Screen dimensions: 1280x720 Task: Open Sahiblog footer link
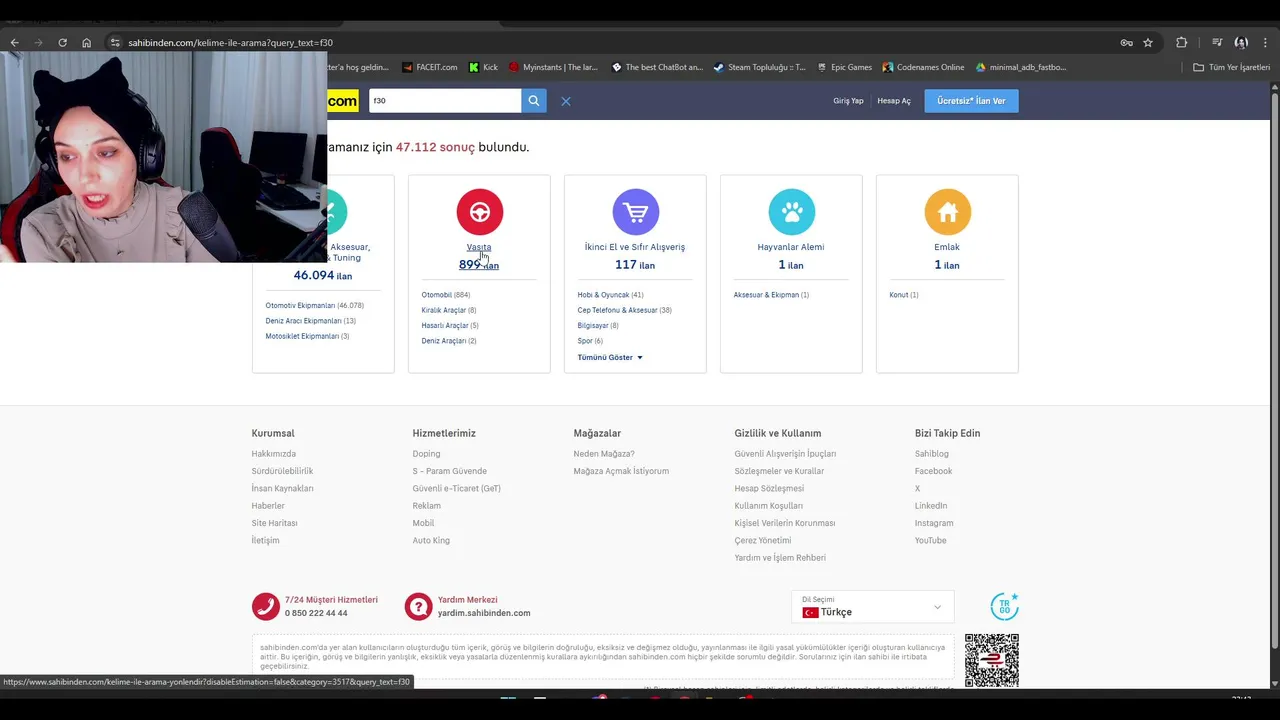point(931,454)
